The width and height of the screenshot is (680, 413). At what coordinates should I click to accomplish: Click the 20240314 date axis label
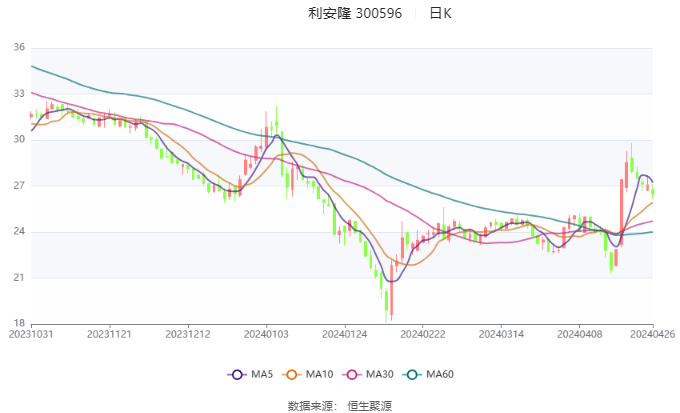(x=501, y=334)
